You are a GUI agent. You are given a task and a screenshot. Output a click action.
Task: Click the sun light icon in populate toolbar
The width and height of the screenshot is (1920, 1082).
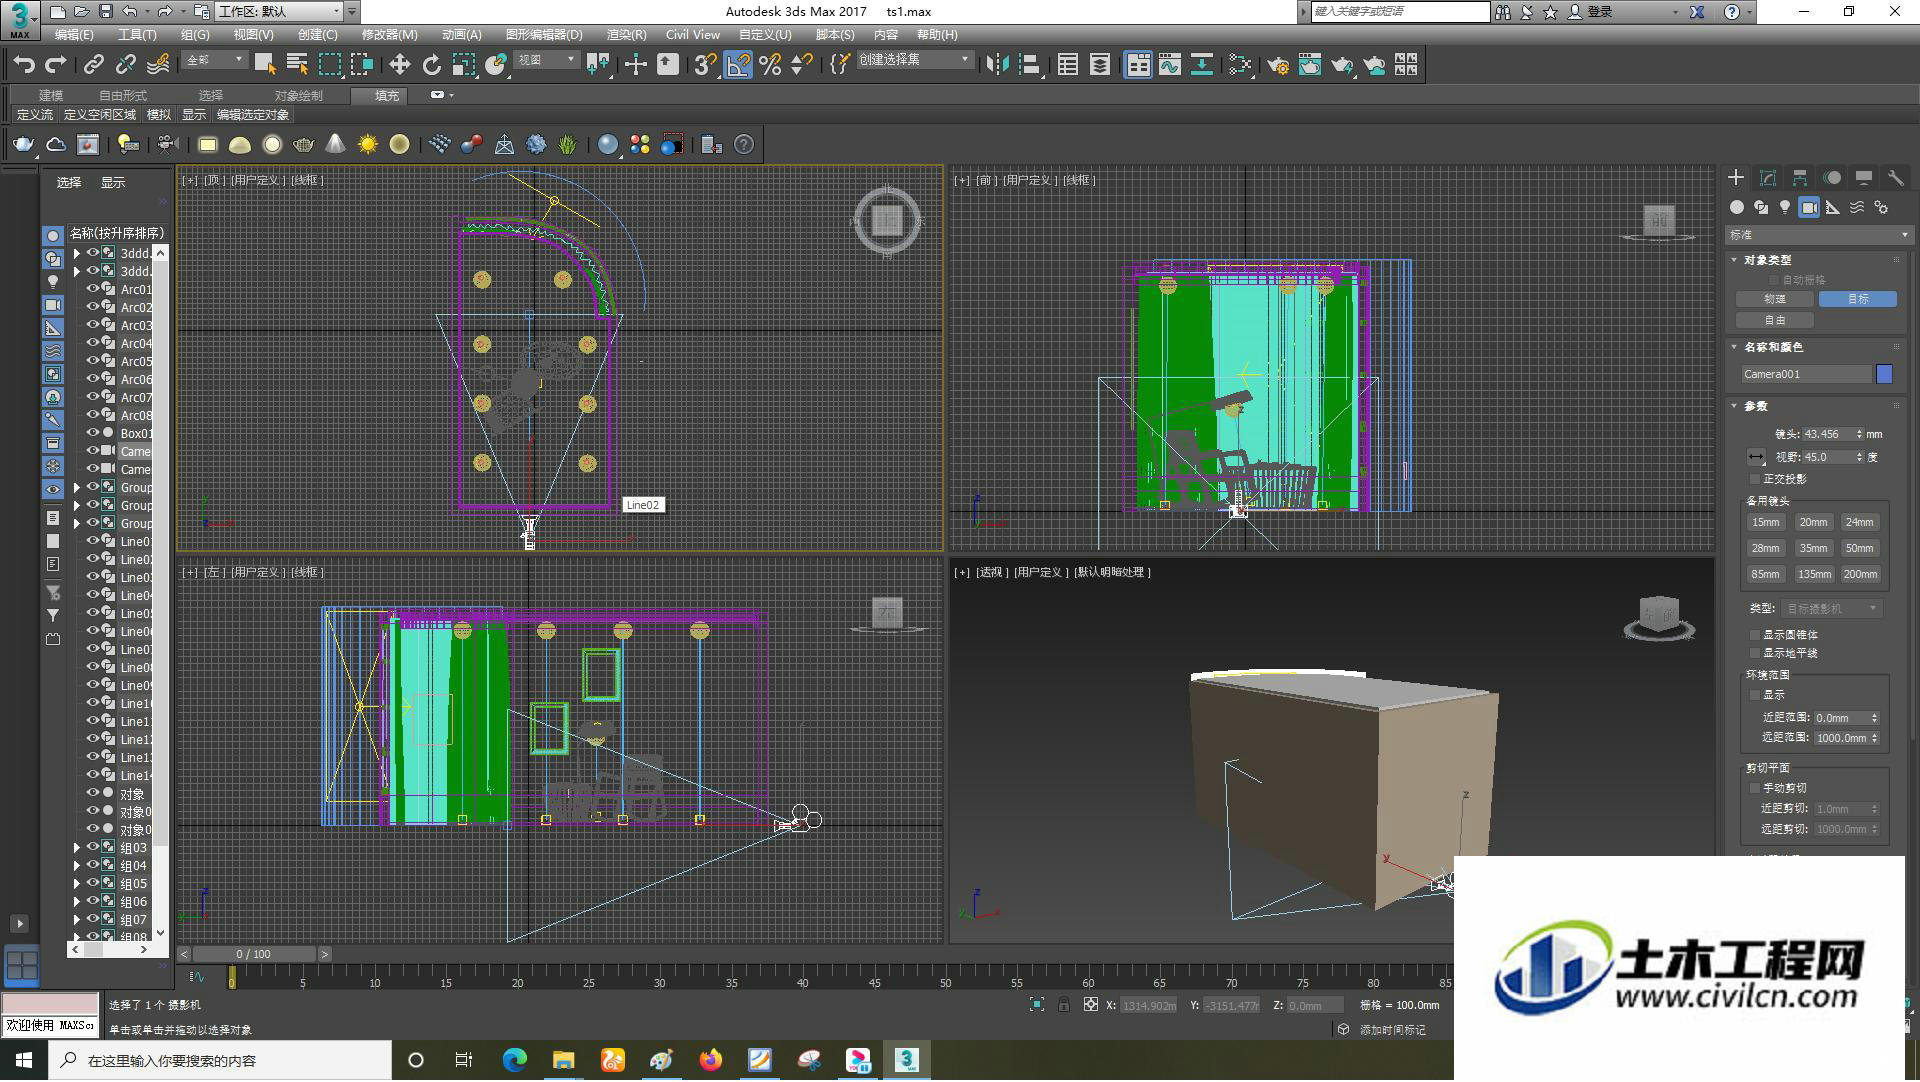(368, 145)
